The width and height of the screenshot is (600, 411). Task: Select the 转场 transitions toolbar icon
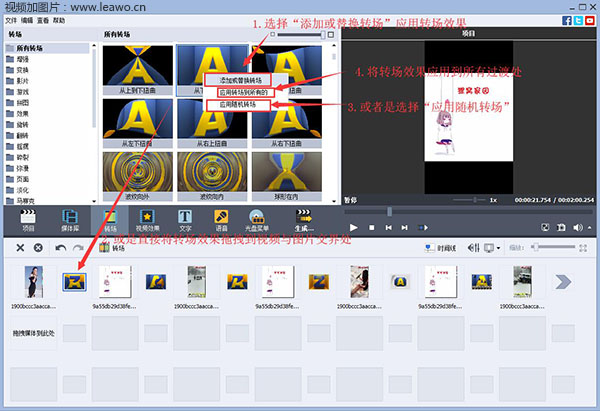110,220
